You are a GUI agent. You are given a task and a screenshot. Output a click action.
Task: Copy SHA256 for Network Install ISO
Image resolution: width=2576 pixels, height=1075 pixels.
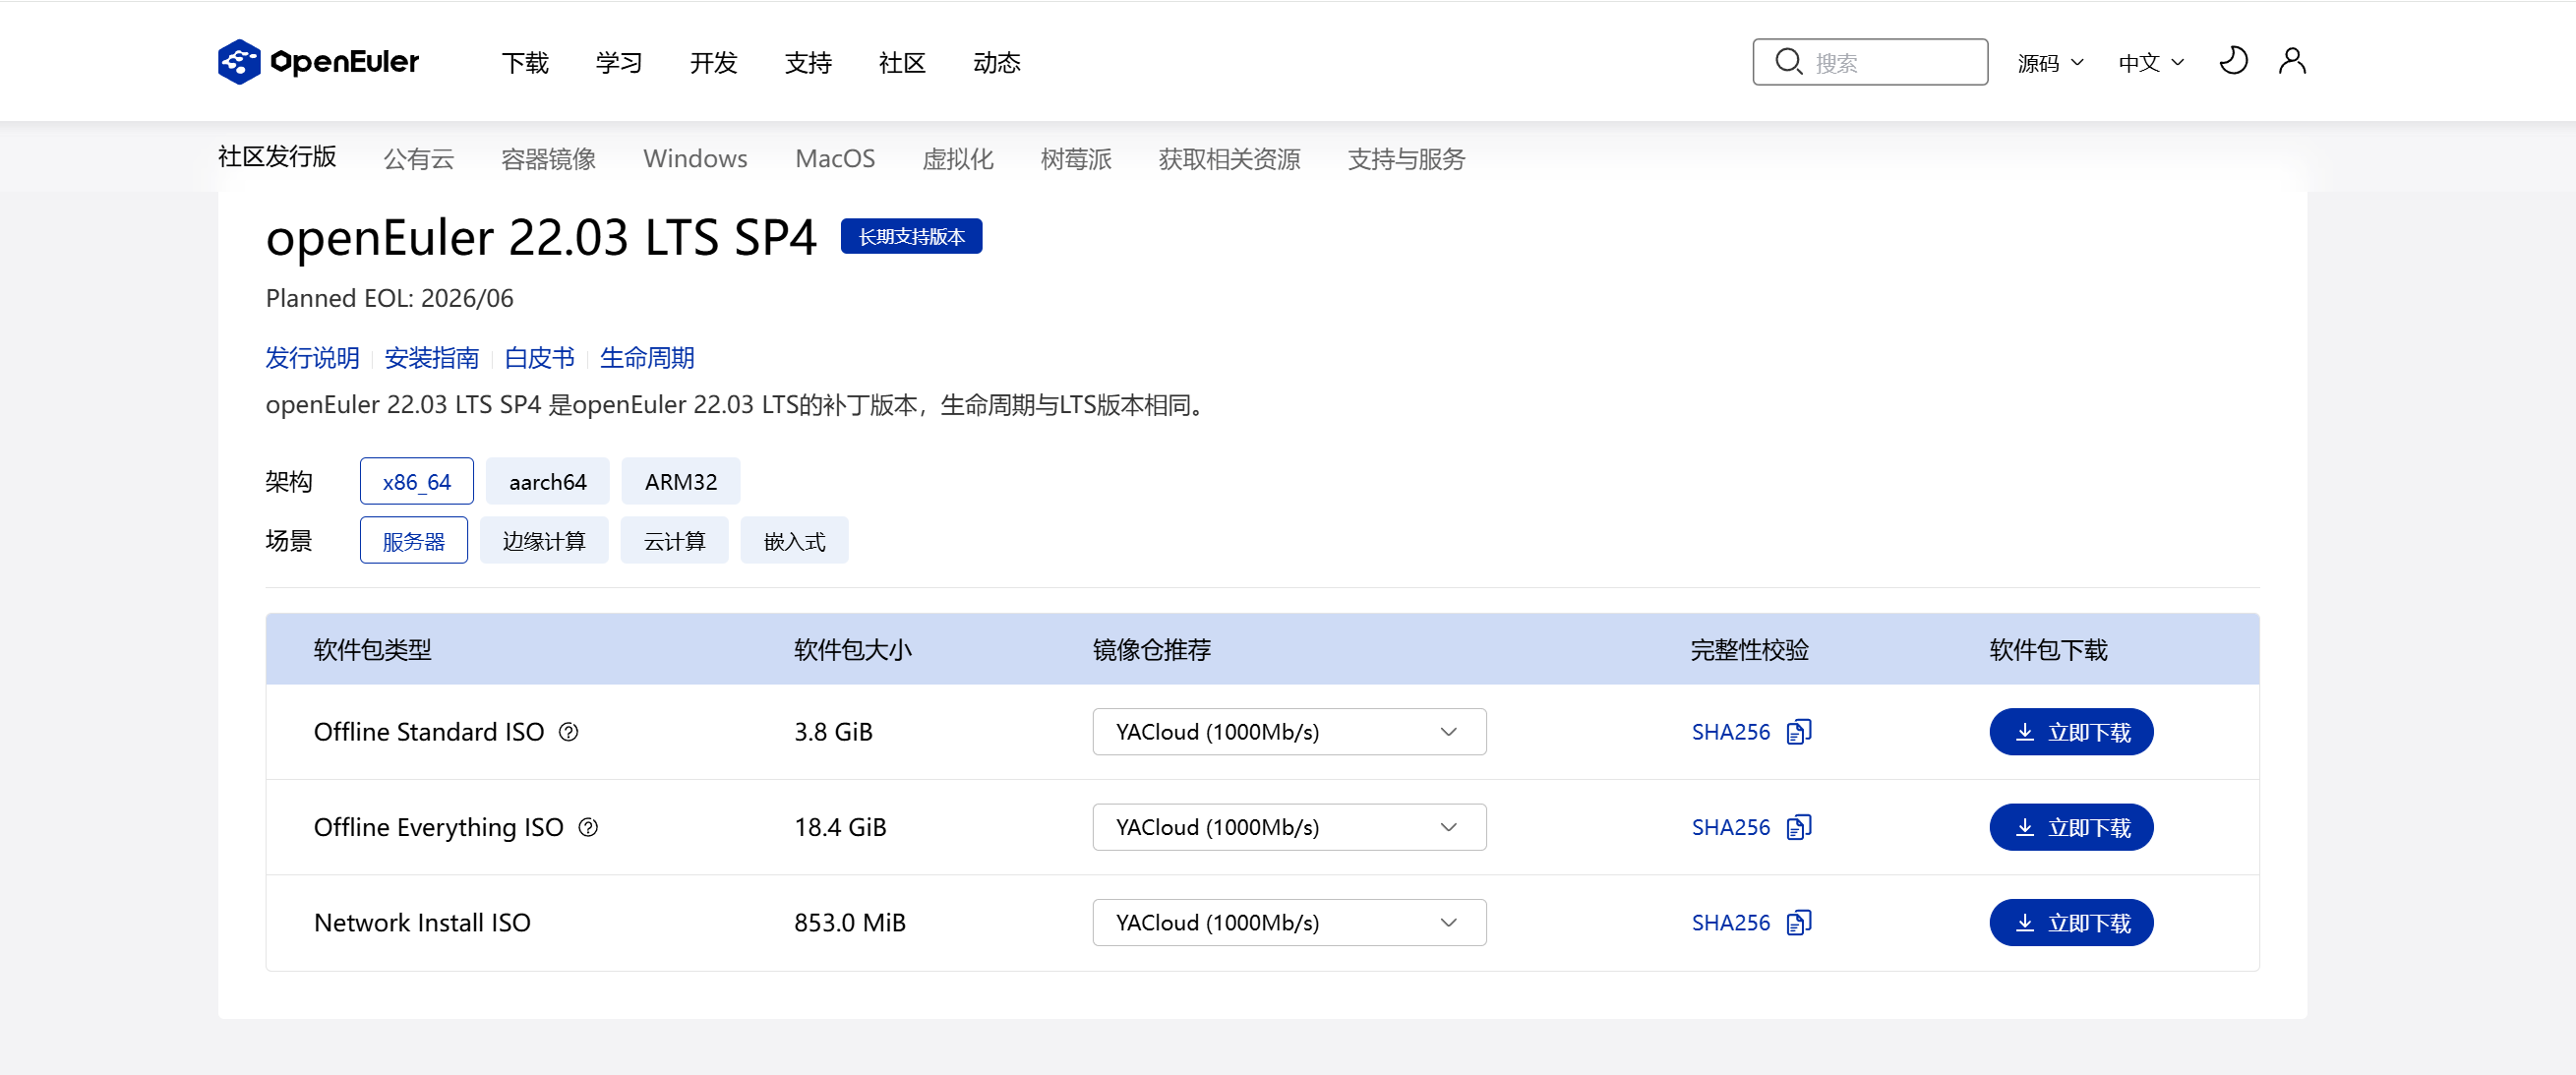coord(1799,922)
